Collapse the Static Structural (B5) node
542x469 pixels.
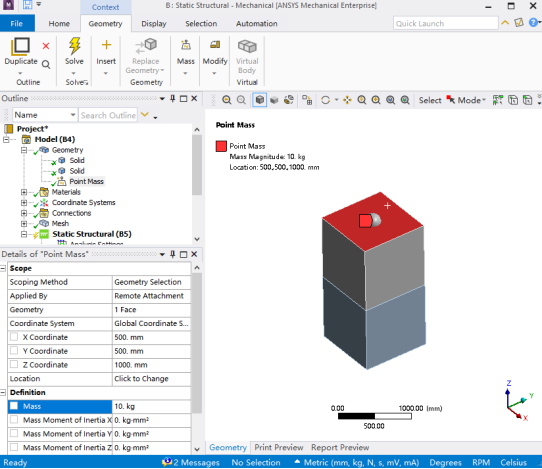pos(24,234)
